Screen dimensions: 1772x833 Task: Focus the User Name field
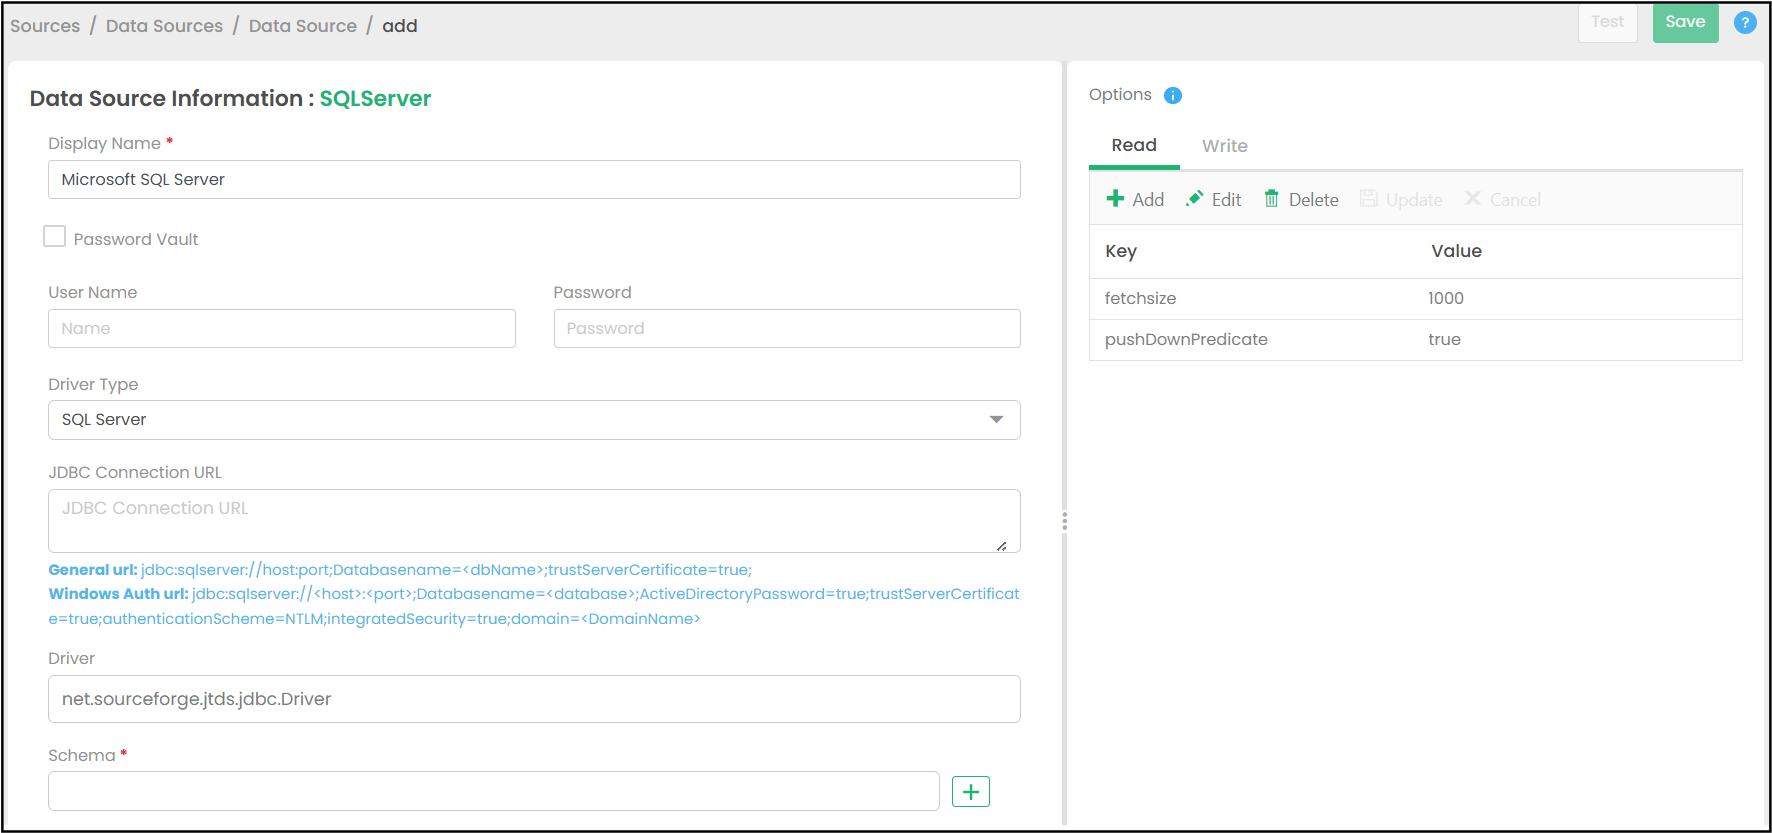pos(282,329)
